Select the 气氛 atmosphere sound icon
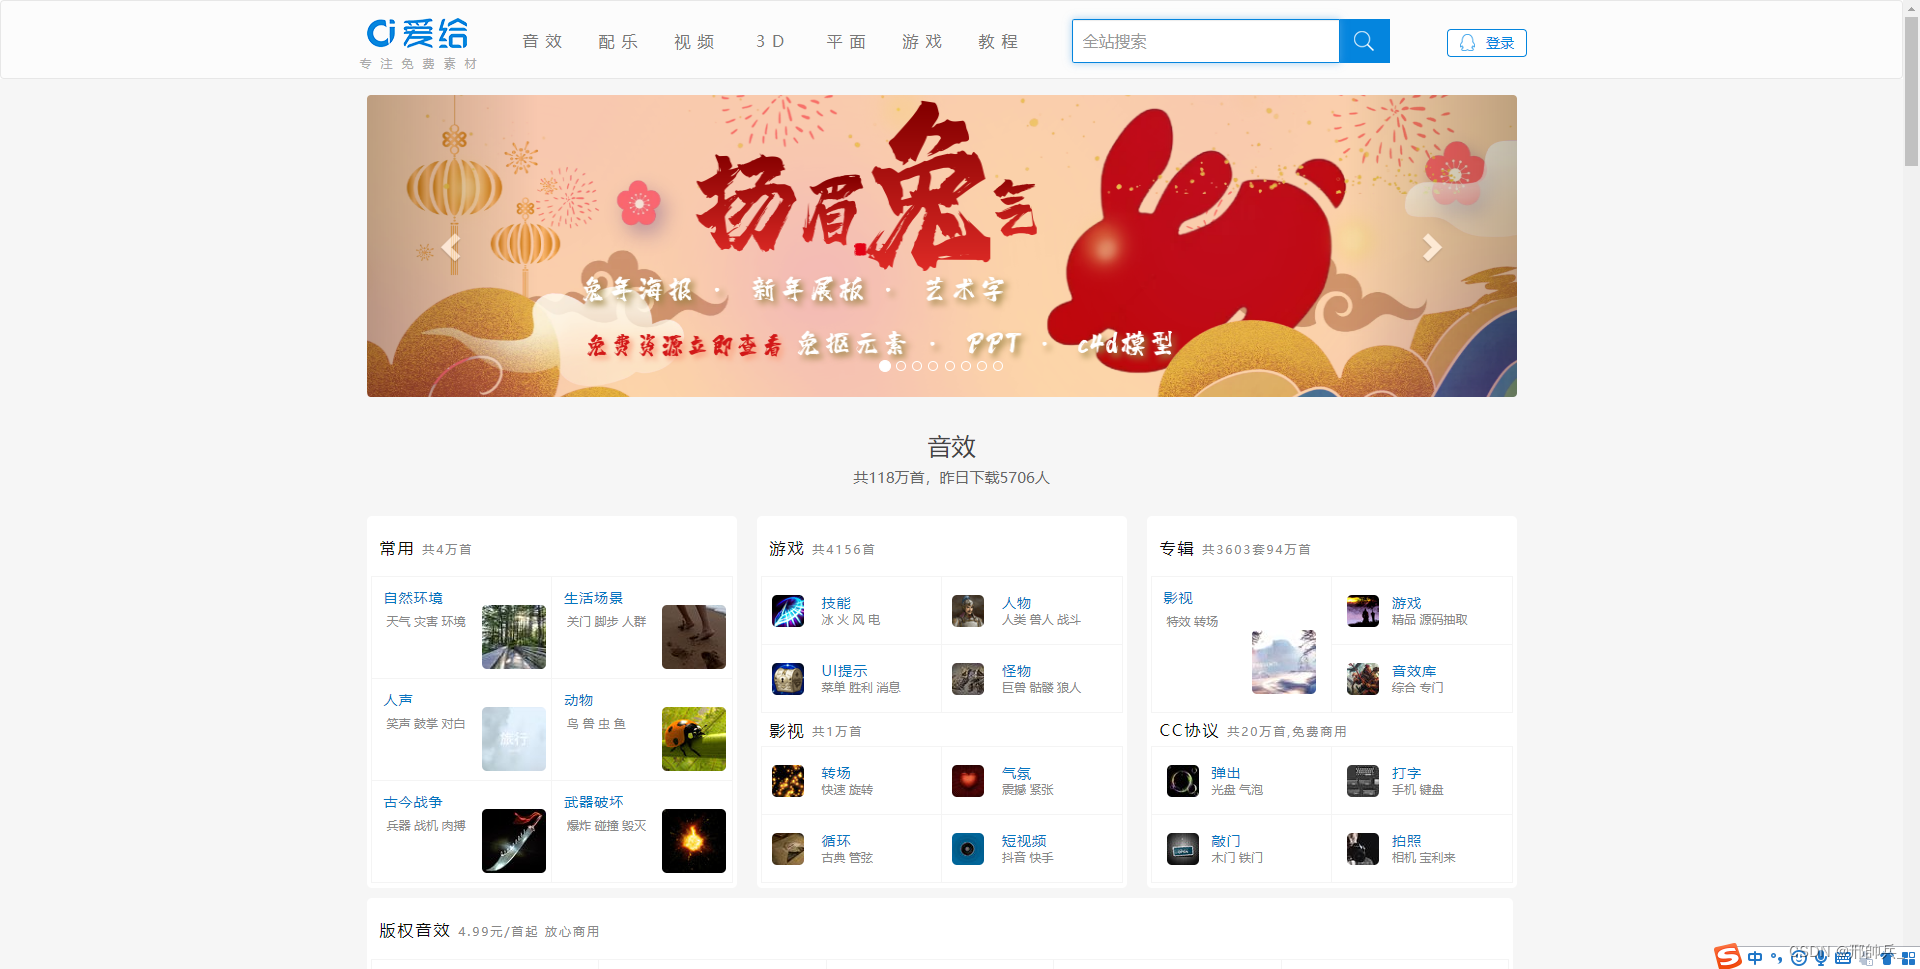Screen dimensions: 1920x969 (x=968, y=781)
